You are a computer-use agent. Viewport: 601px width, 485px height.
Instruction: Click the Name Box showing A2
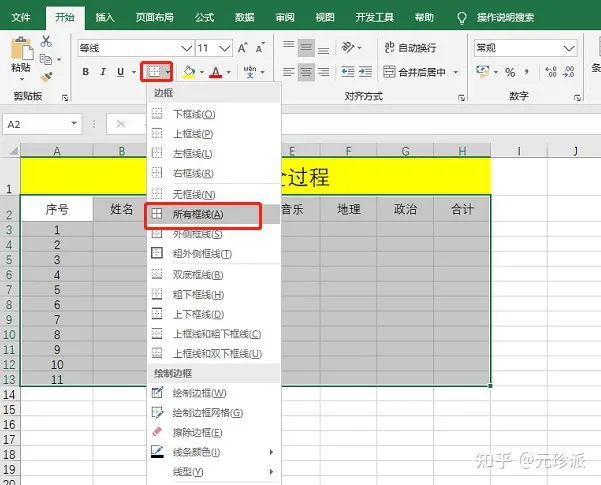(x=42, y=124)
